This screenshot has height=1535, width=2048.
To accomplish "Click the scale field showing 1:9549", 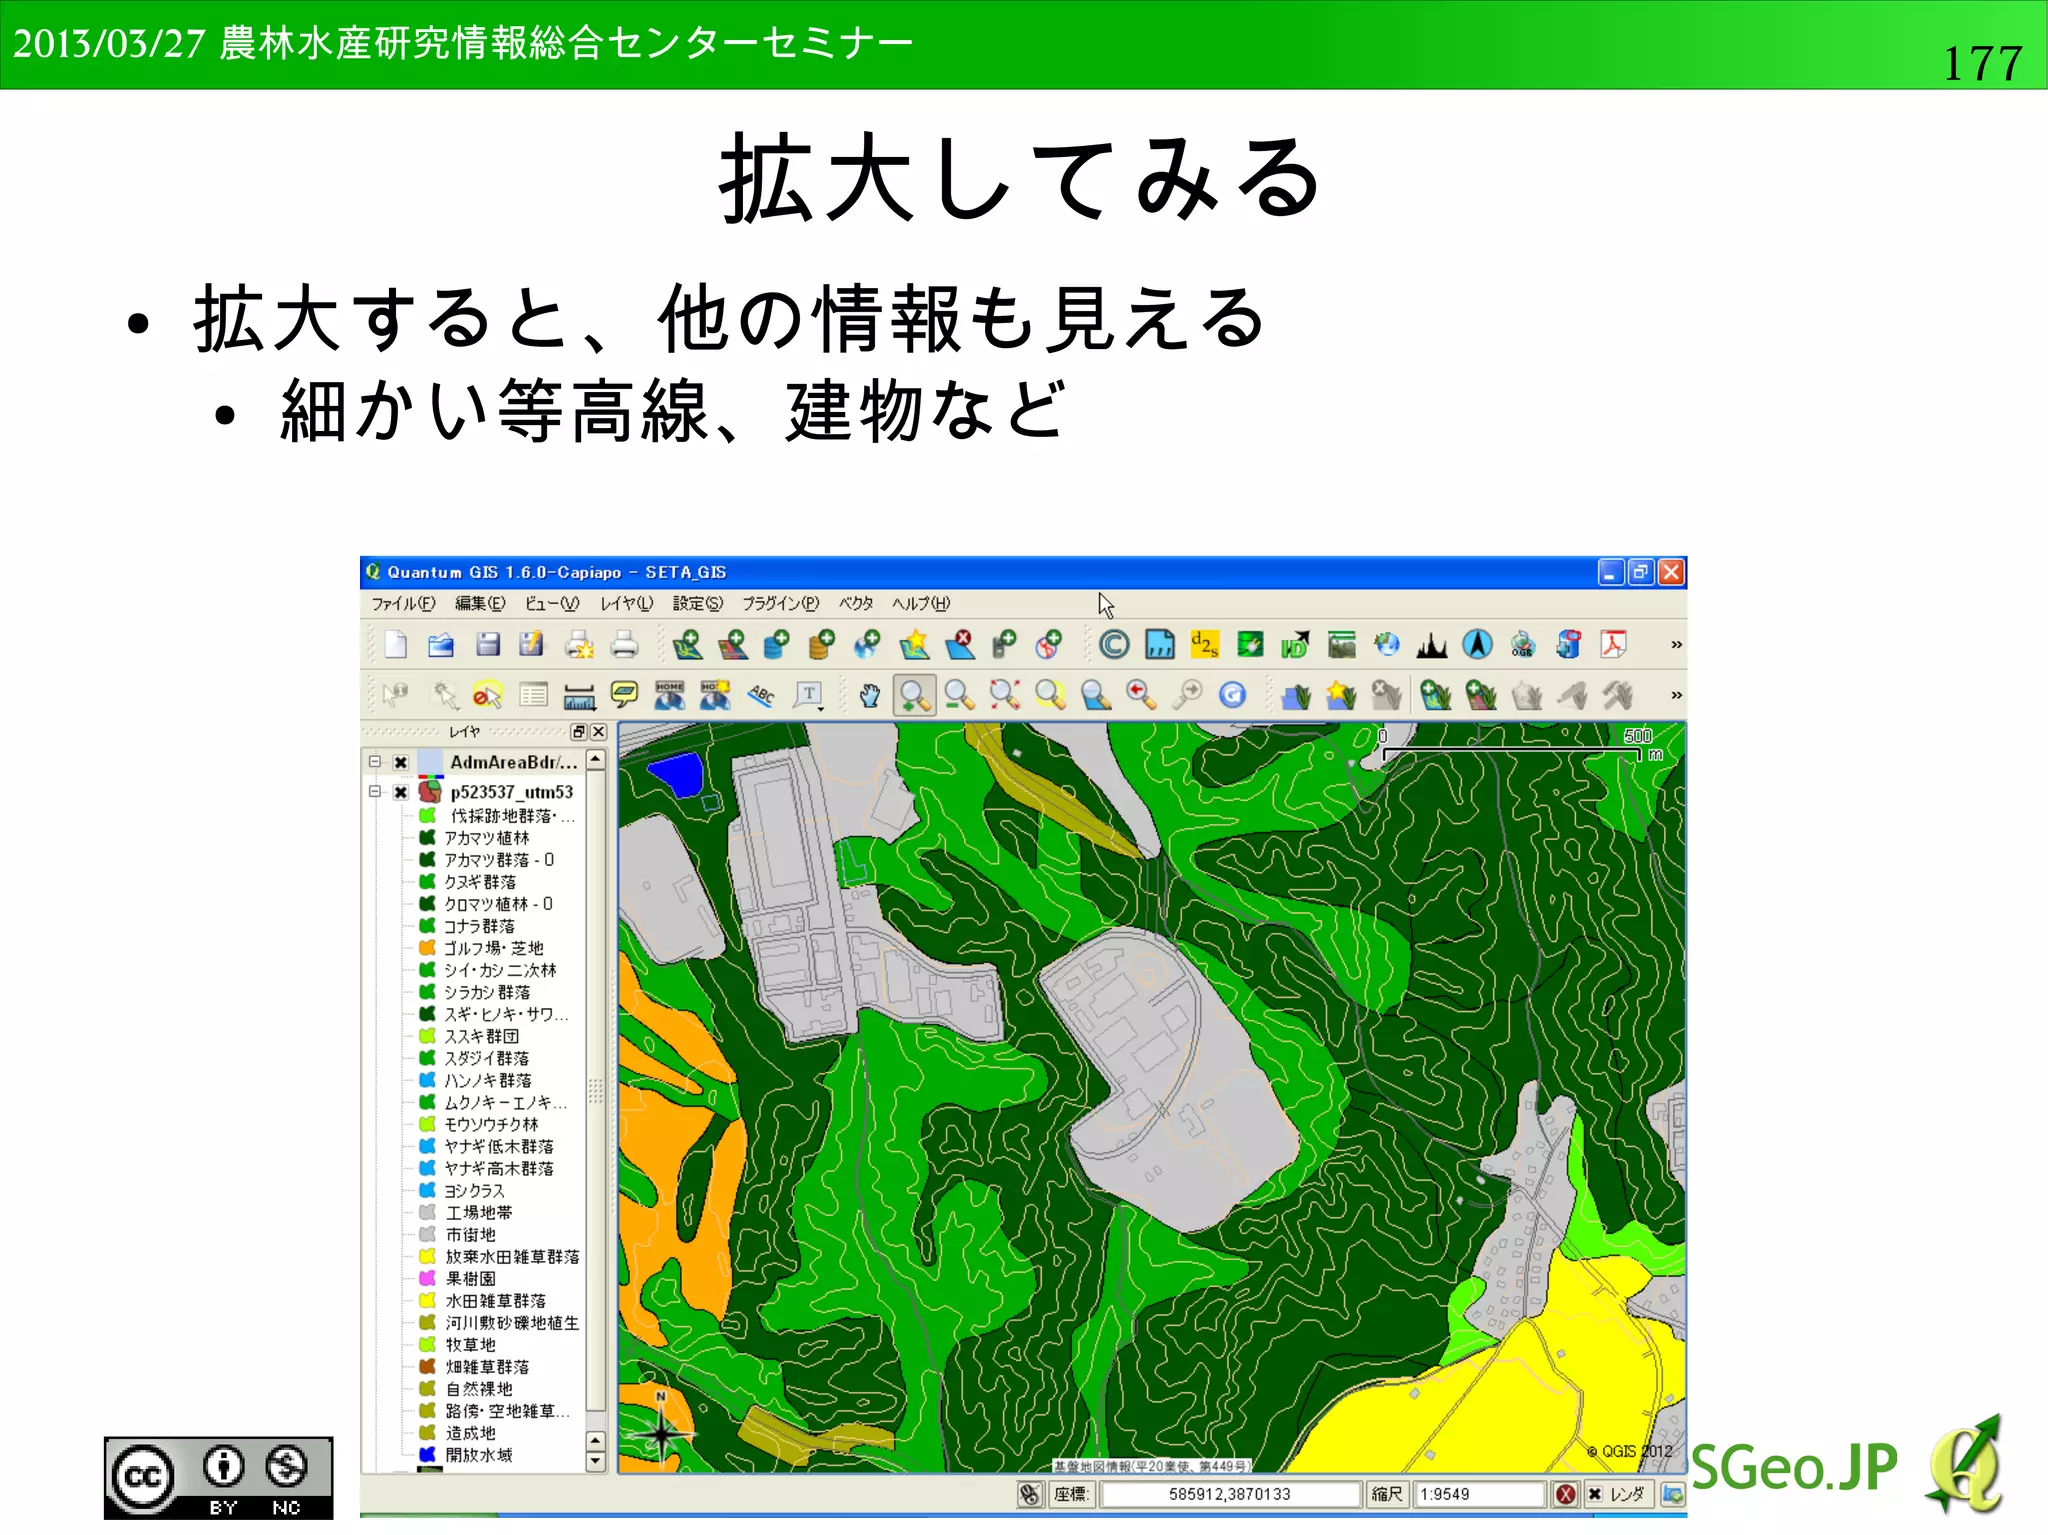I will (x=1481, y=1494).
